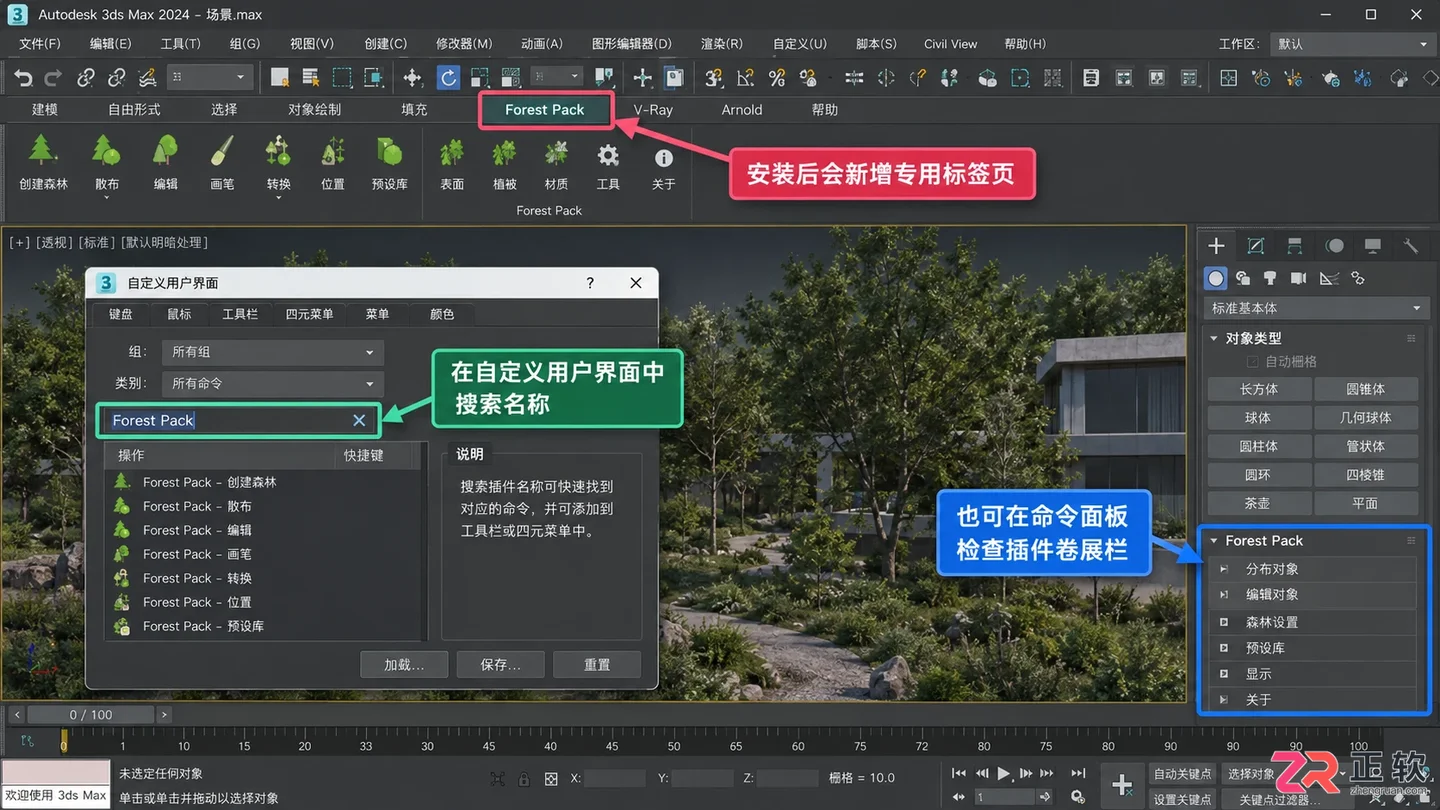Screen dimensions: 1440x810
Task: Open the Motion panel icon
Action: (x=1334, y=246)
